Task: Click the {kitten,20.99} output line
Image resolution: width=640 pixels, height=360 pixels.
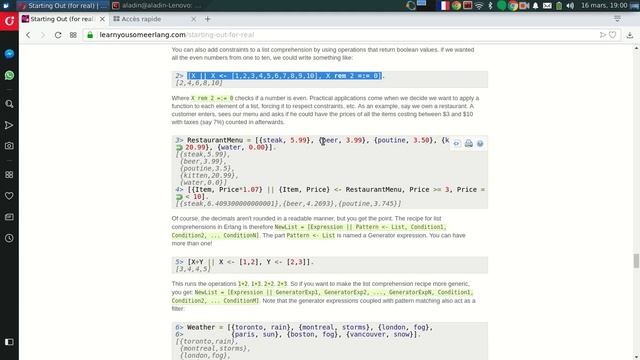Action: (209, 176)
